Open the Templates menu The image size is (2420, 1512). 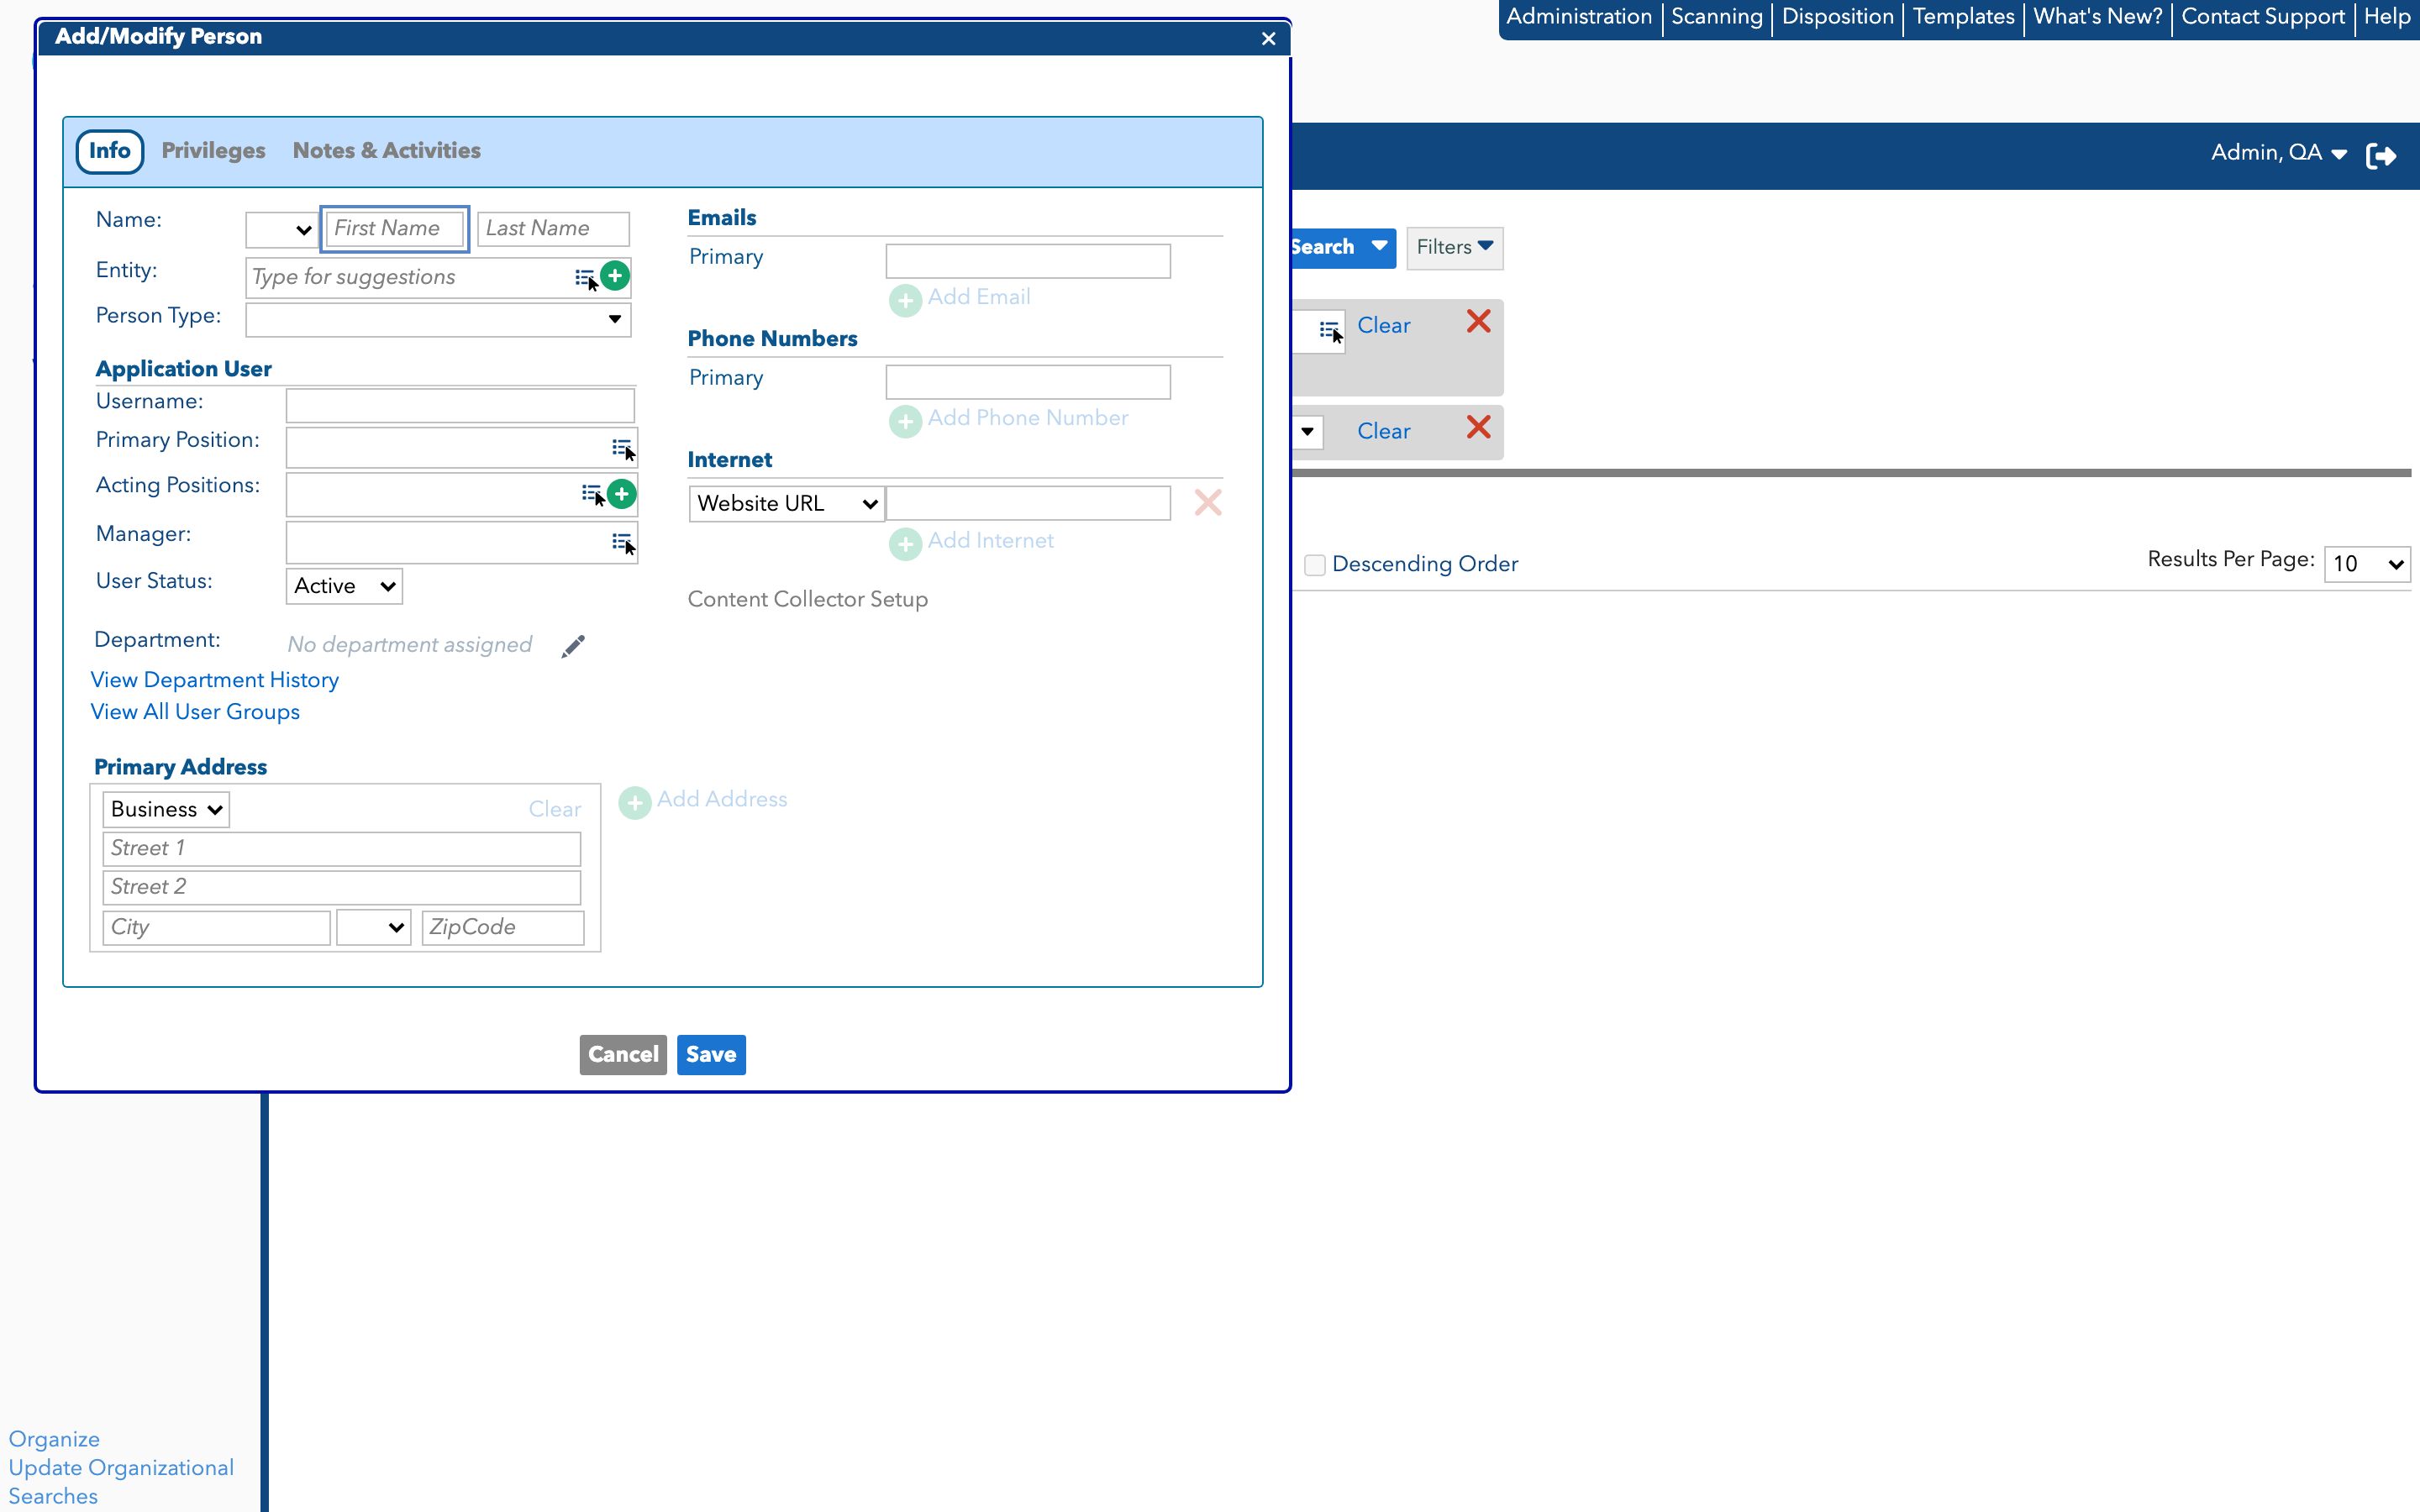[x=1963, y=17]
